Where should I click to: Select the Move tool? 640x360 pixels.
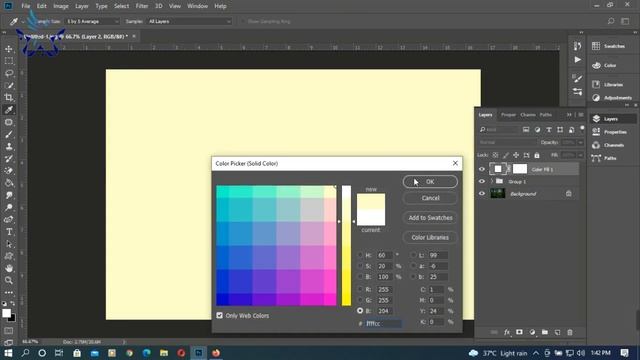[9, 49]
